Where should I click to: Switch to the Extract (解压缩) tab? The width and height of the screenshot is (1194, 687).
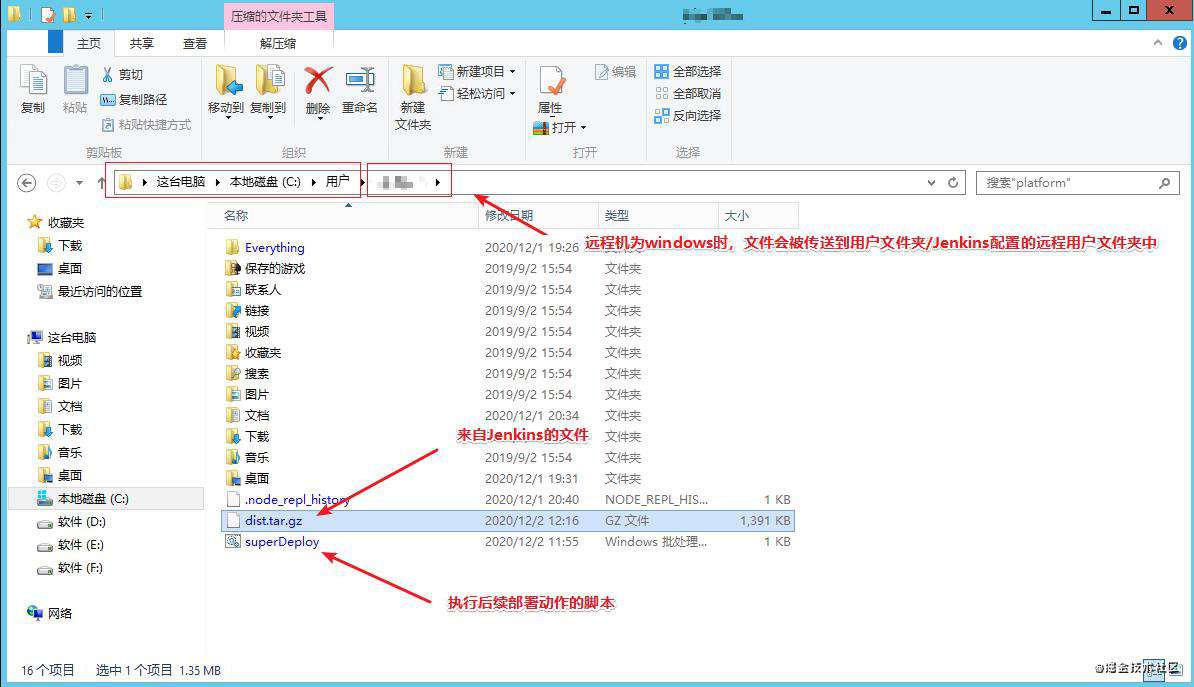coord(278,43)
